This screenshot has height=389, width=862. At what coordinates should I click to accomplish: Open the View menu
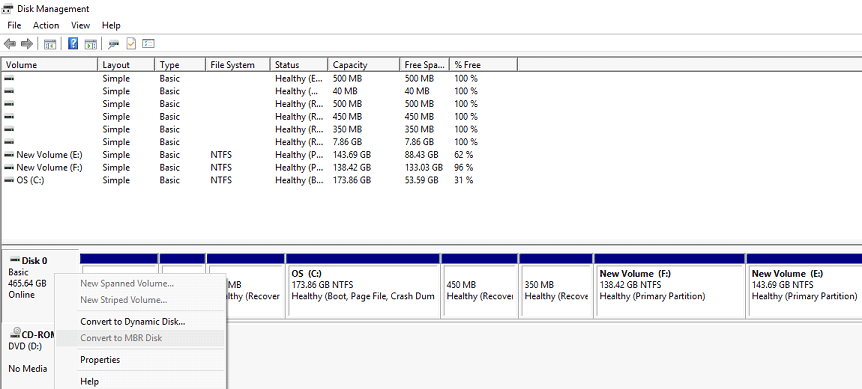(80, 25)
